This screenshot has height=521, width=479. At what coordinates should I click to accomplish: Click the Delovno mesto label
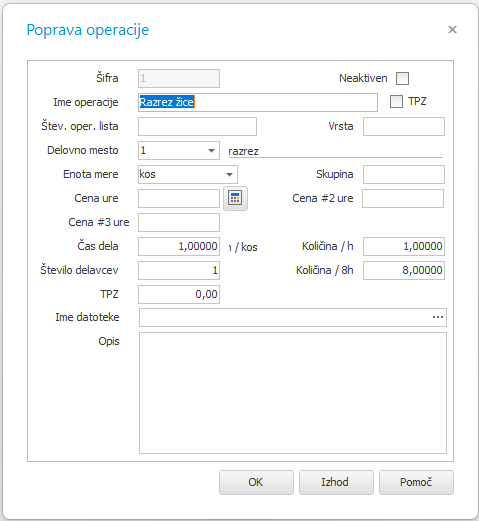[x=83, y=150]
